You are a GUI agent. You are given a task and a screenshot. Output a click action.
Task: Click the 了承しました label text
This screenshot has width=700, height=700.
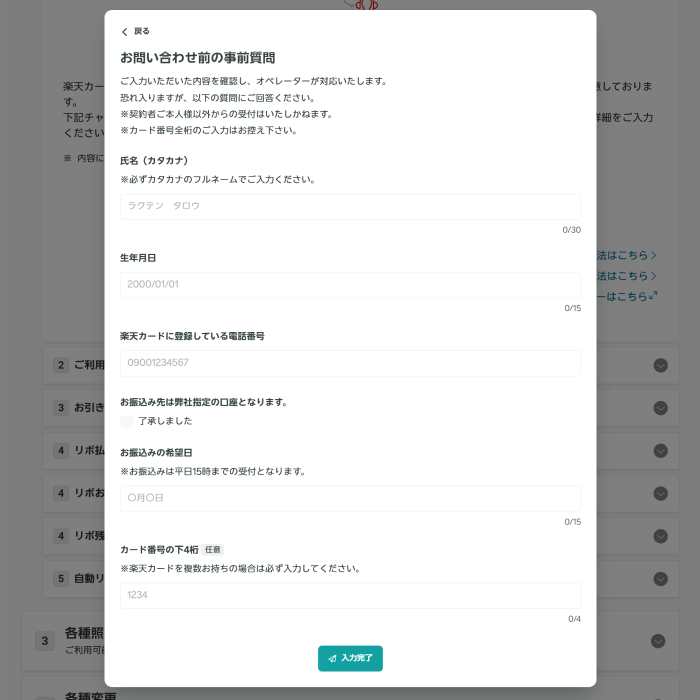[165, 421]
